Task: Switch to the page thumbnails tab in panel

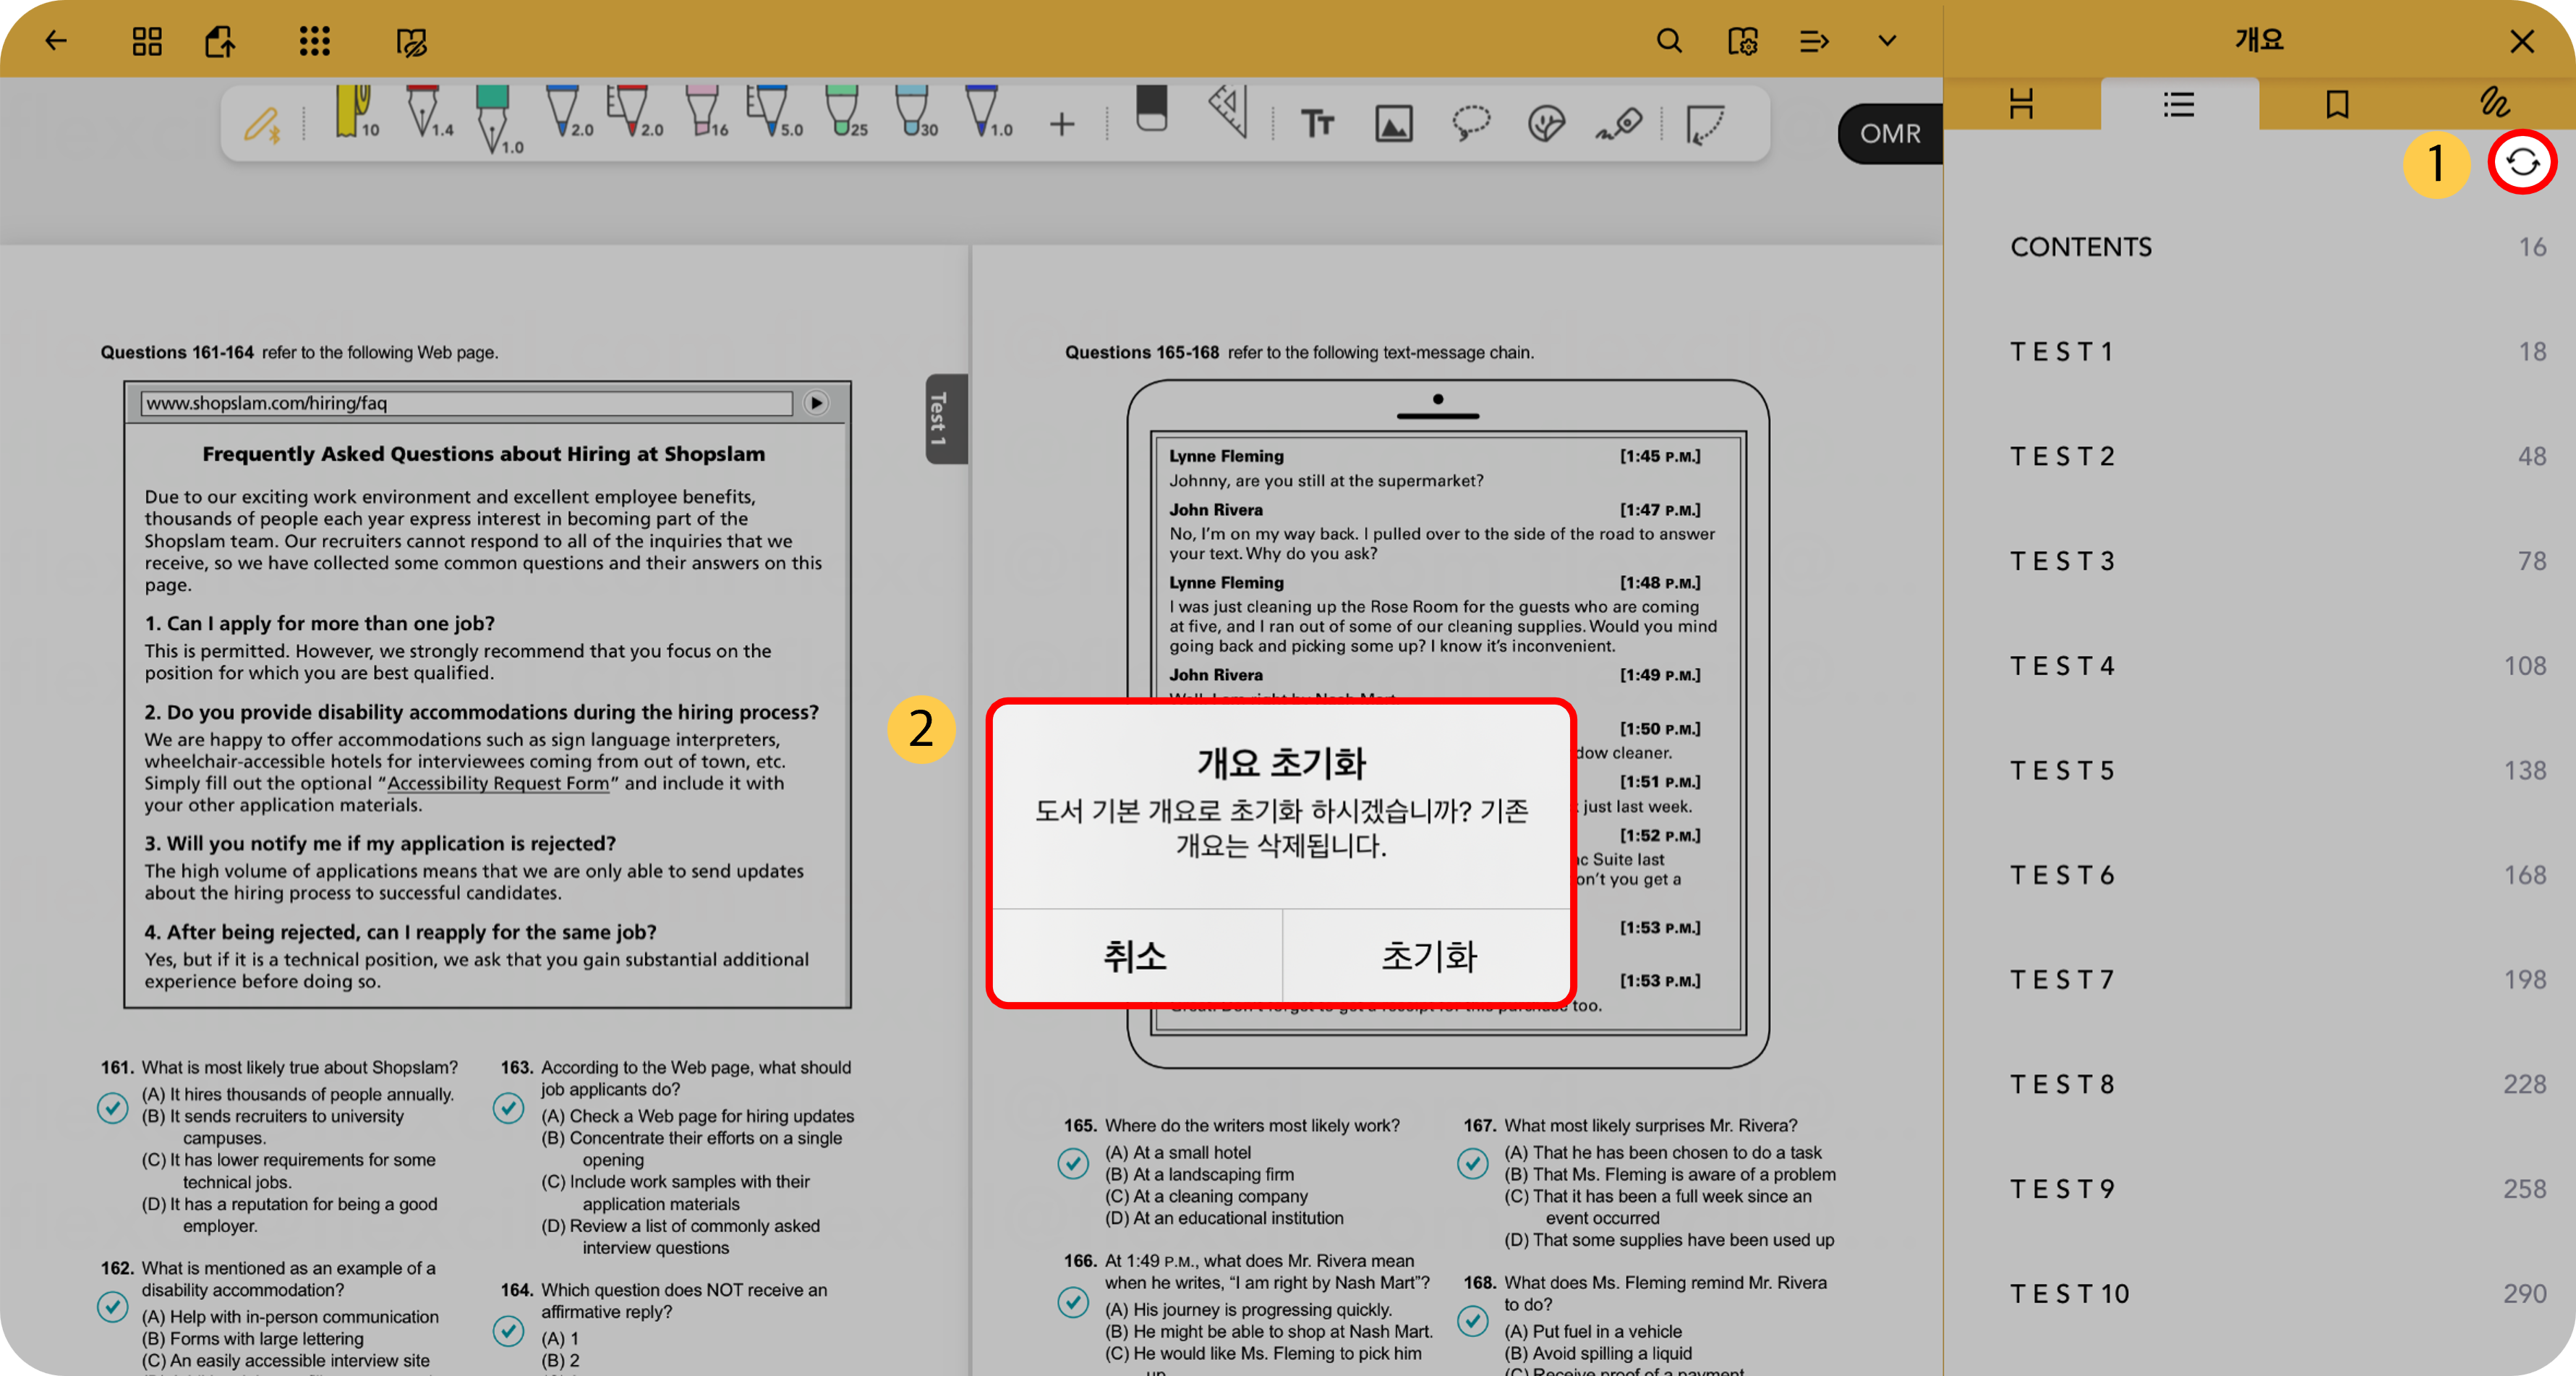Action: [x=2021, y=104]
